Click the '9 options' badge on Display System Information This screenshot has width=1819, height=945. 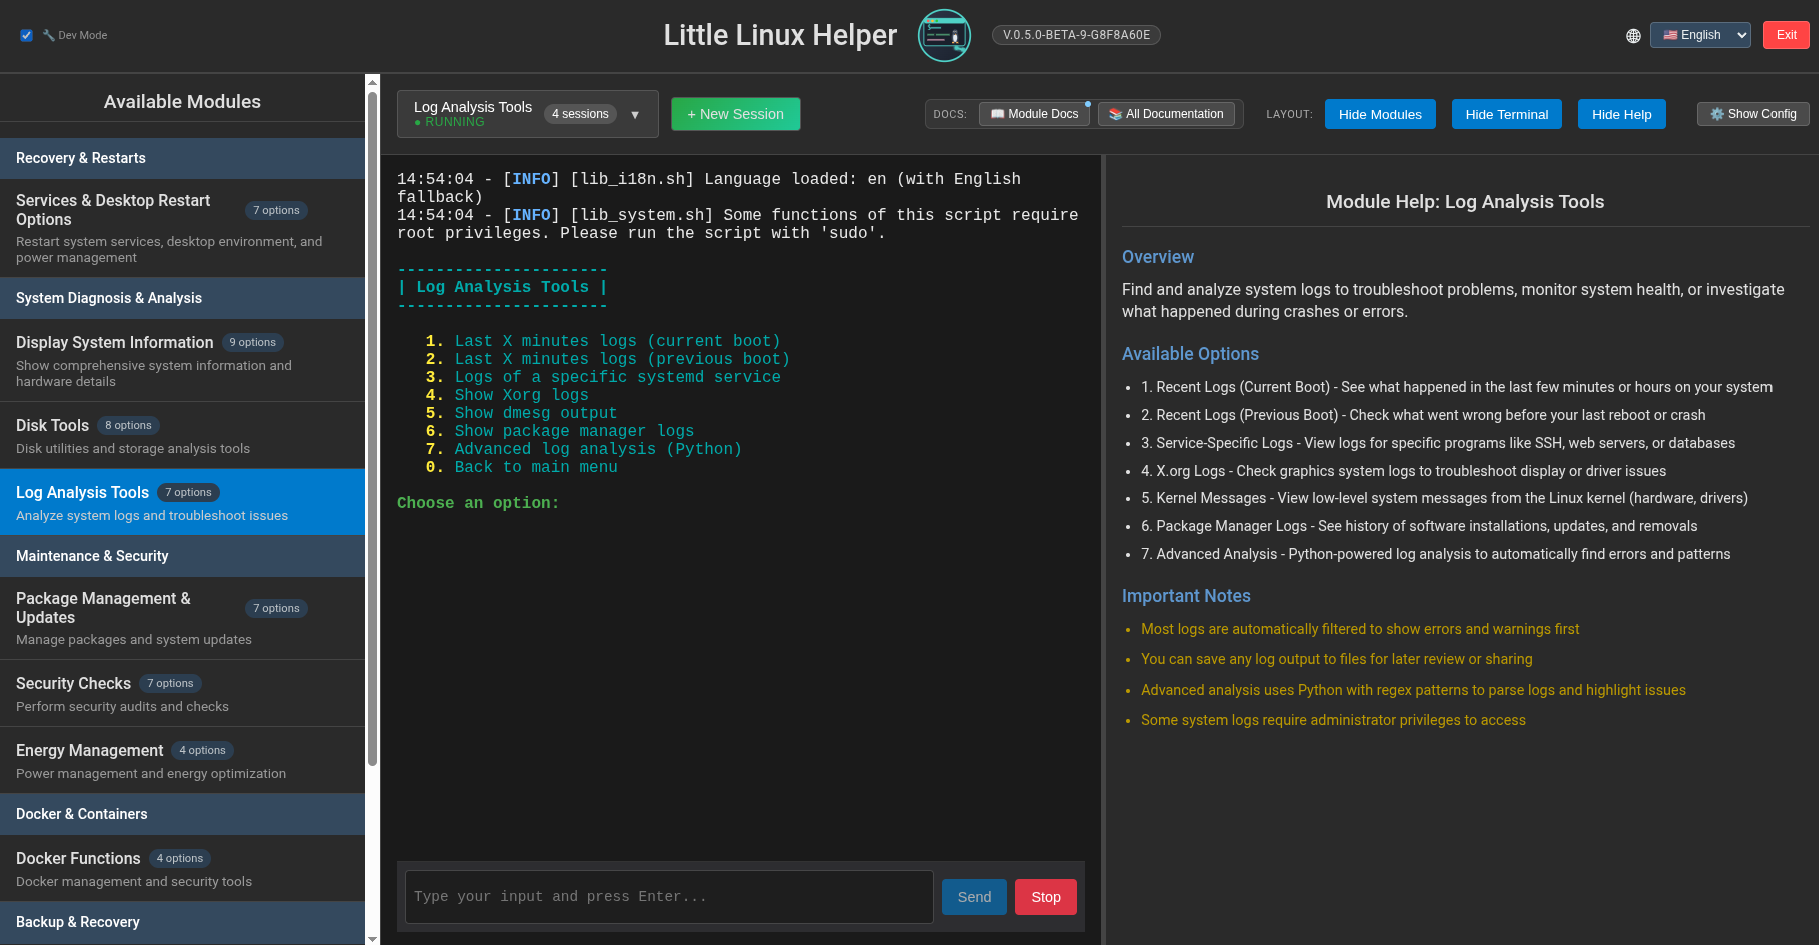252,342
